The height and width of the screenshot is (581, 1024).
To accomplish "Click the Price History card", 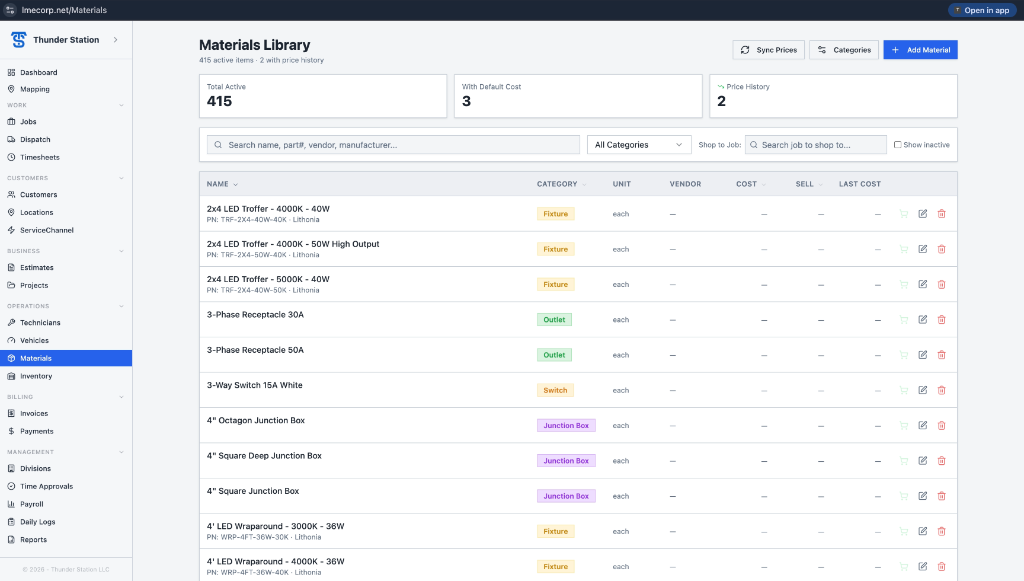I will click(x=833, y=96).
